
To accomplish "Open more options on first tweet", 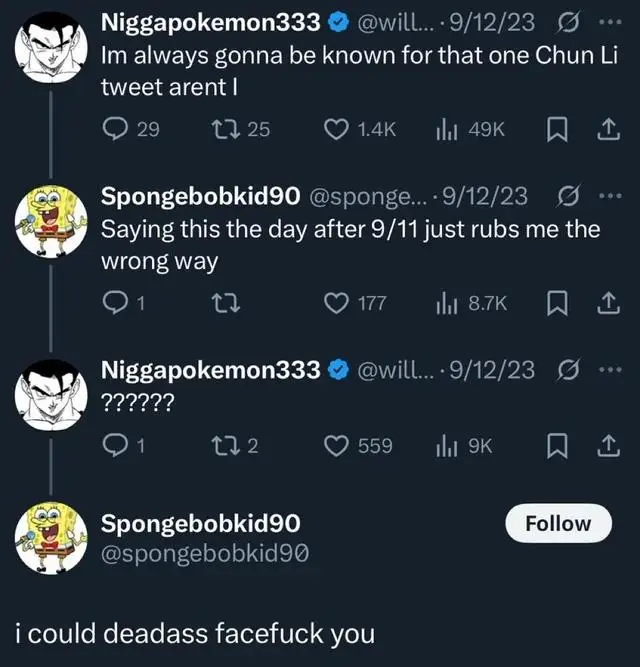I will coord(608,22).
